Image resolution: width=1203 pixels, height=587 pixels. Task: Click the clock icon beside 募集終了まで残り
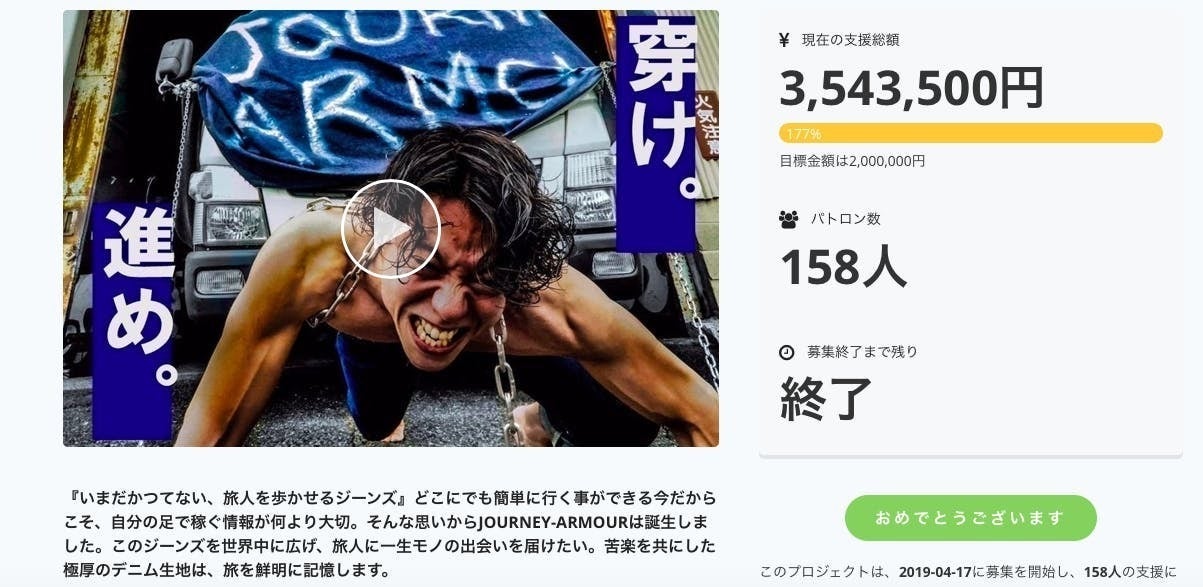point(787,352)
